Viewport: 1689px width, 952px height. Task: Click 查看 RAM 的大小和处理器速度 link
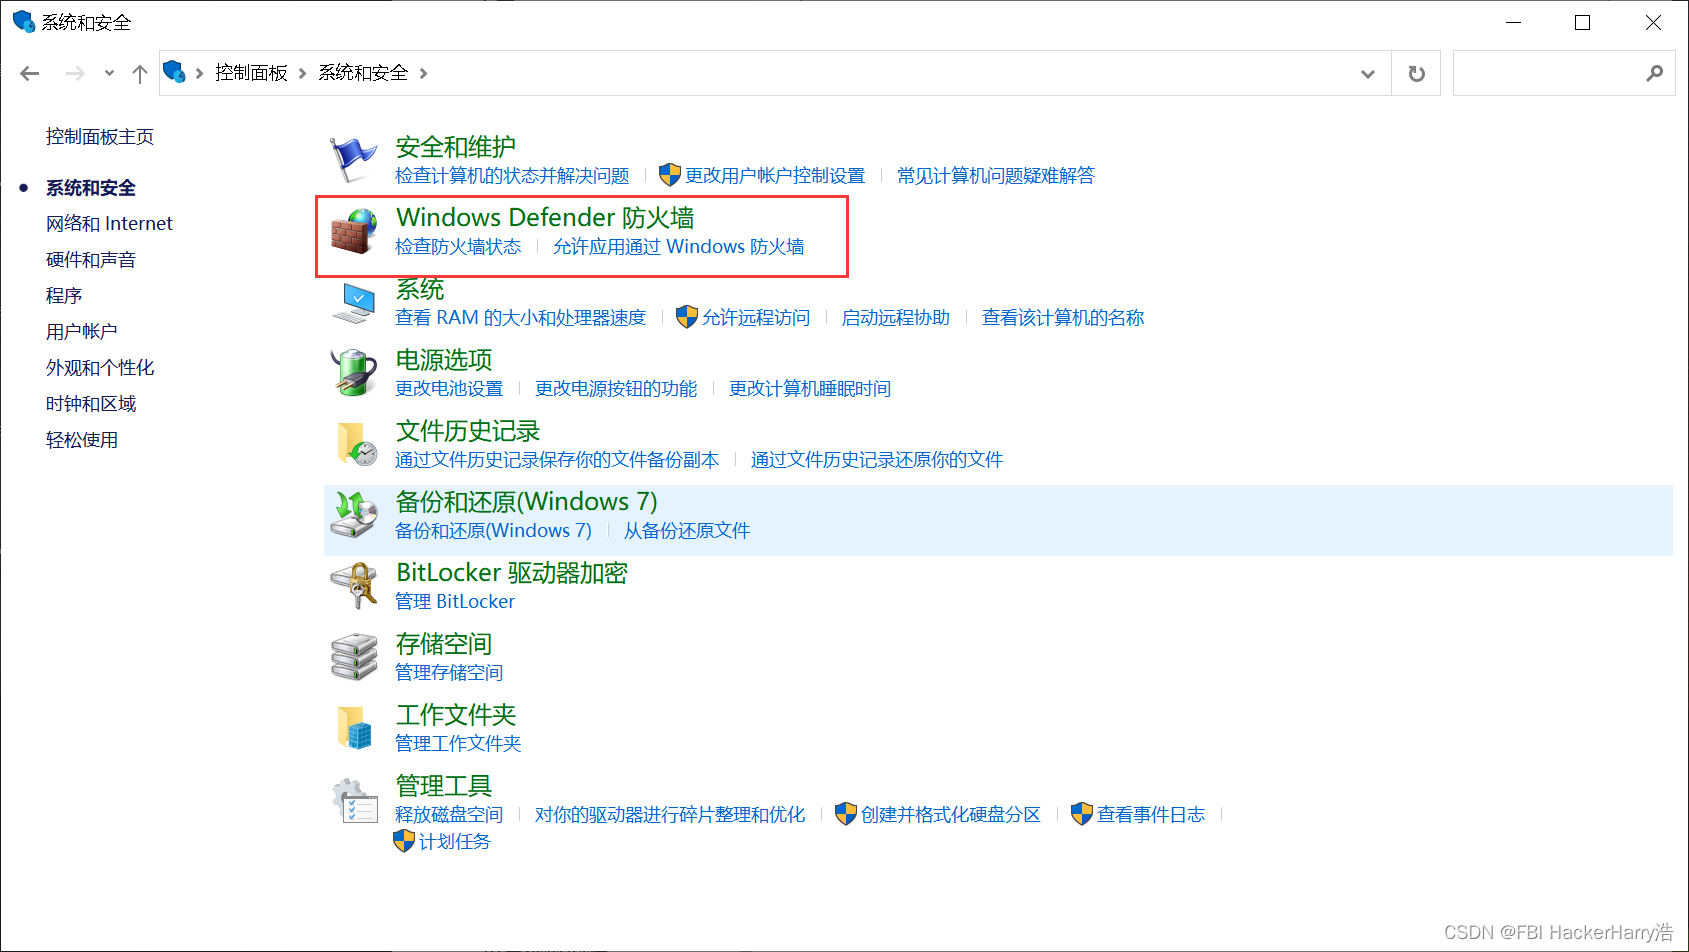tap(521, 318)
